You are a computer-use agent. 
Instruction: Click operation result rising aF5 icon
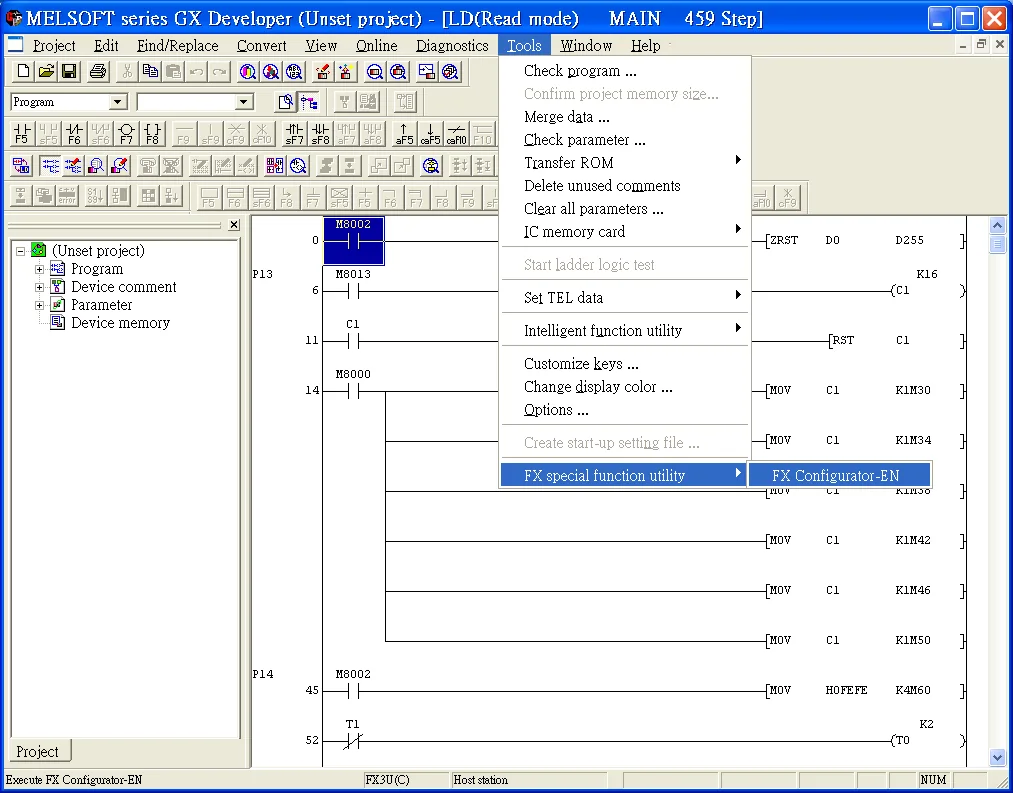(404, 134)
